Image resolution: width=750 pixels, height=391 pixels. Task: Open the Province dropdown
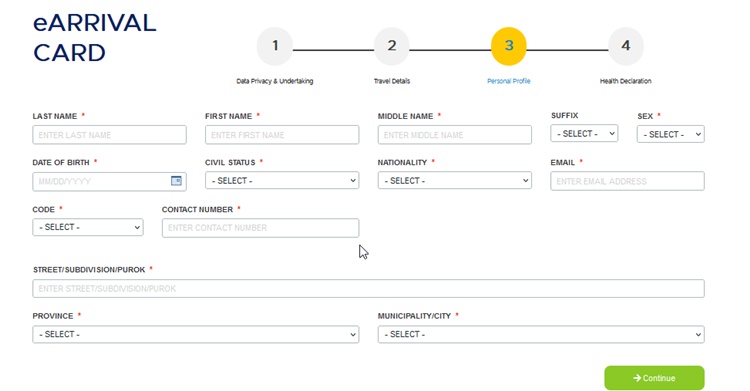pos(196,335)
